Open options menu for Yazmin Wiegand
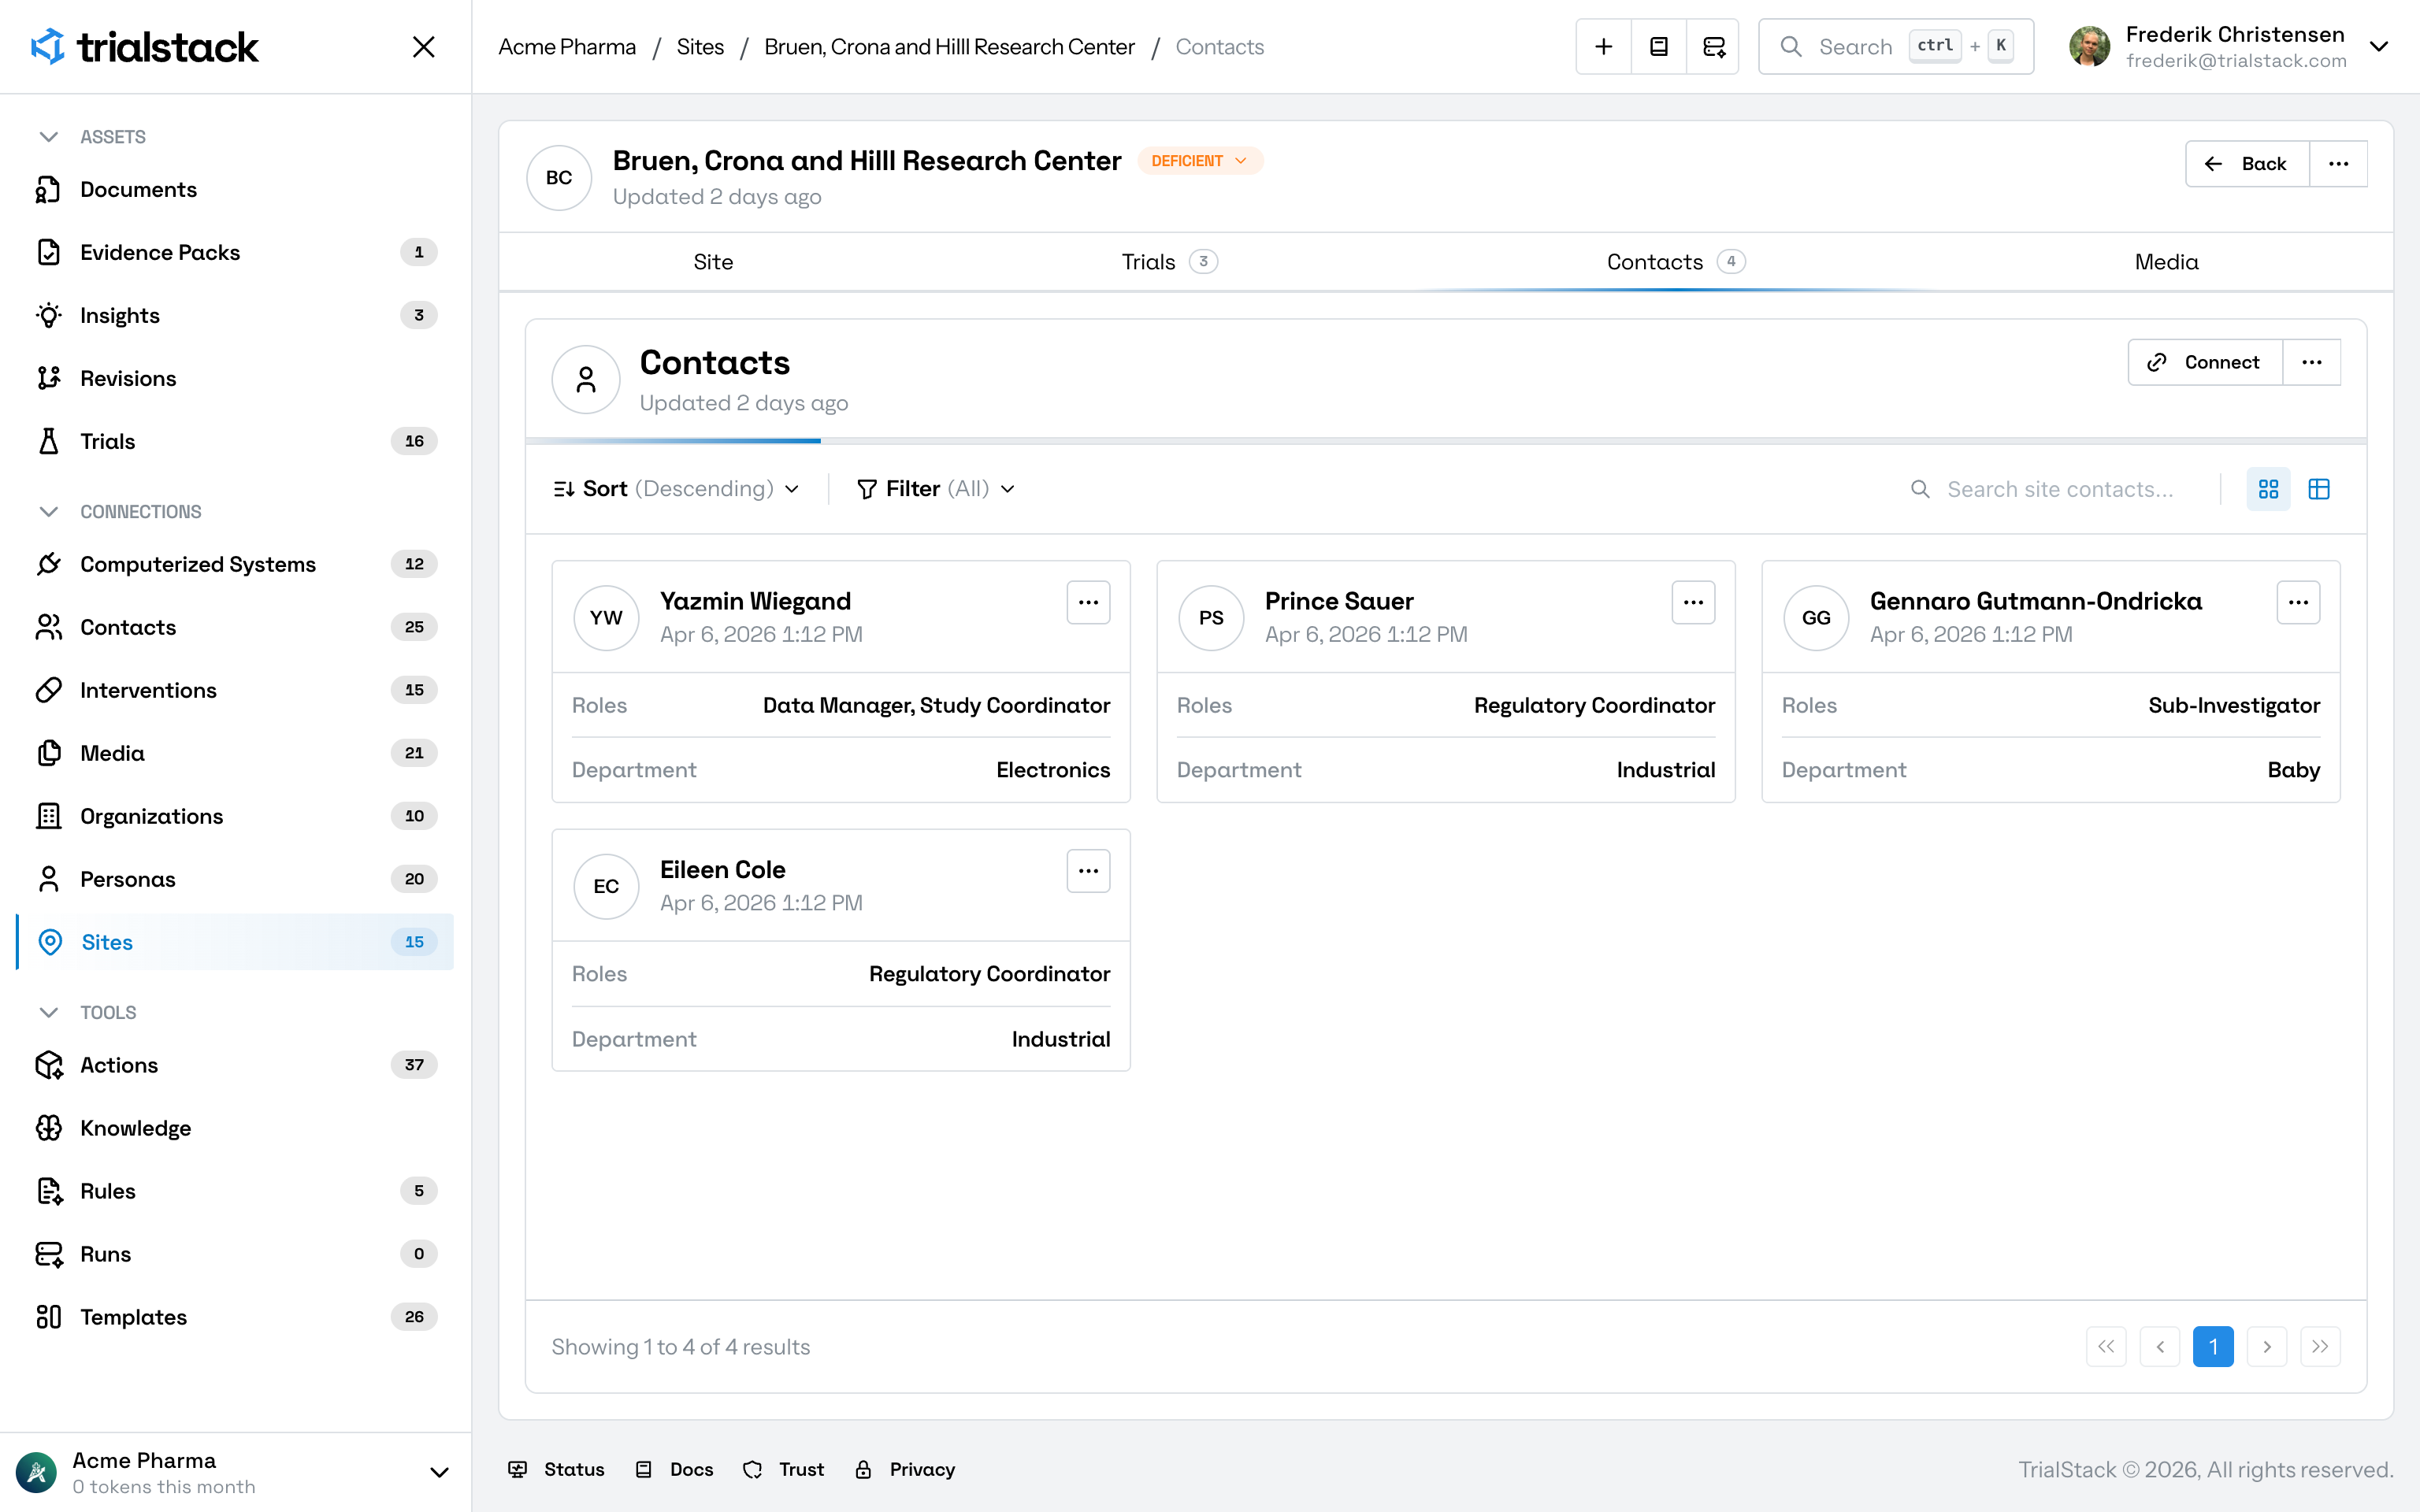The image size is (2420, 1512). click(x=1088, y=602)
